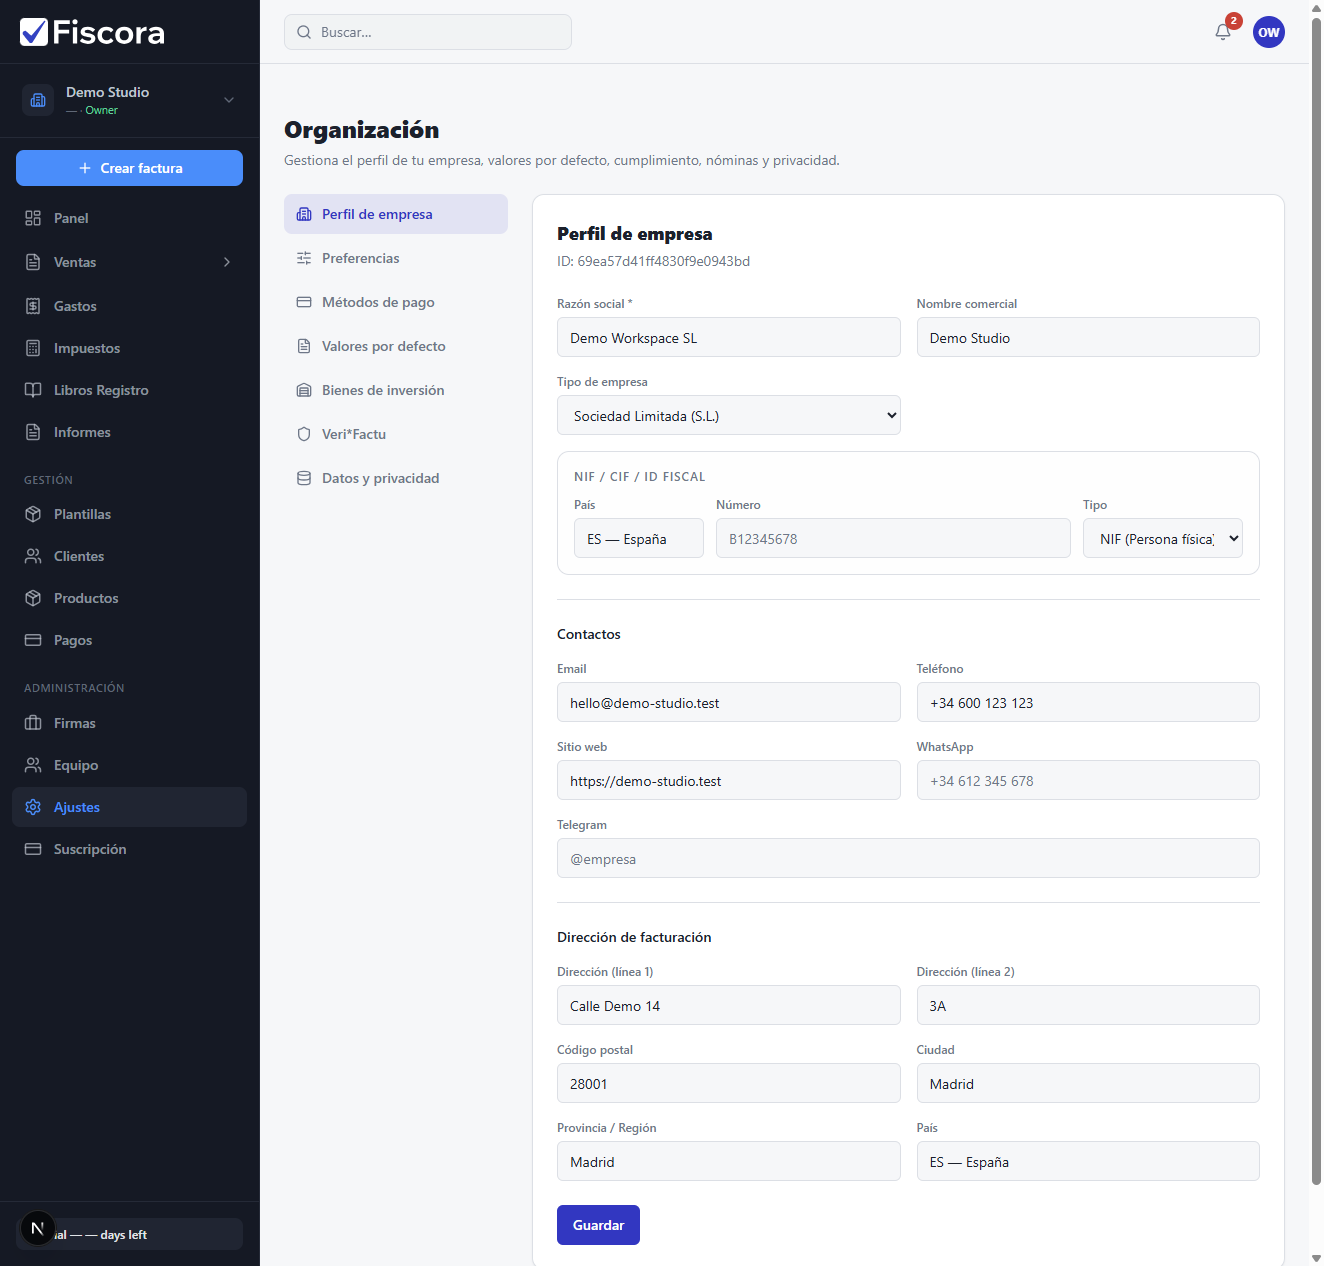Click the NIF País field ES — España
Image resolution: width=1324 pixels, height=1266 pixels.
[638, 538]
